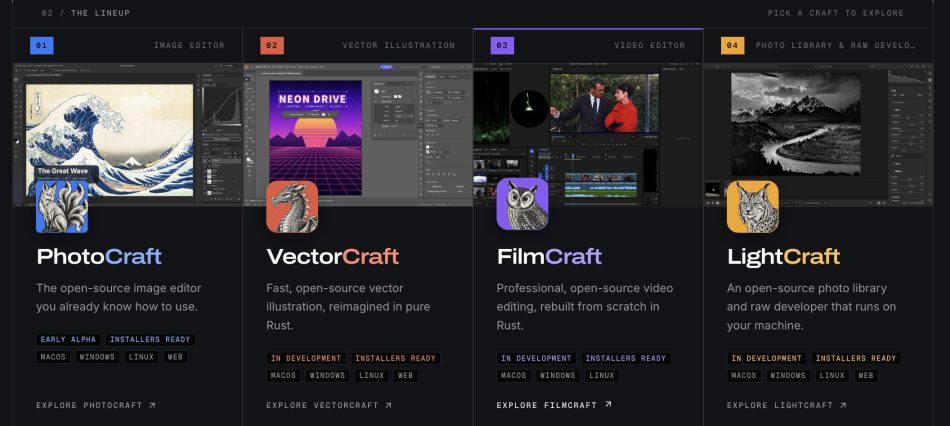The width and height of the screenshot is (950, 426).
Task: Click the PhotoCraft nine-tailed fox app icon
Action: (62, 207)
